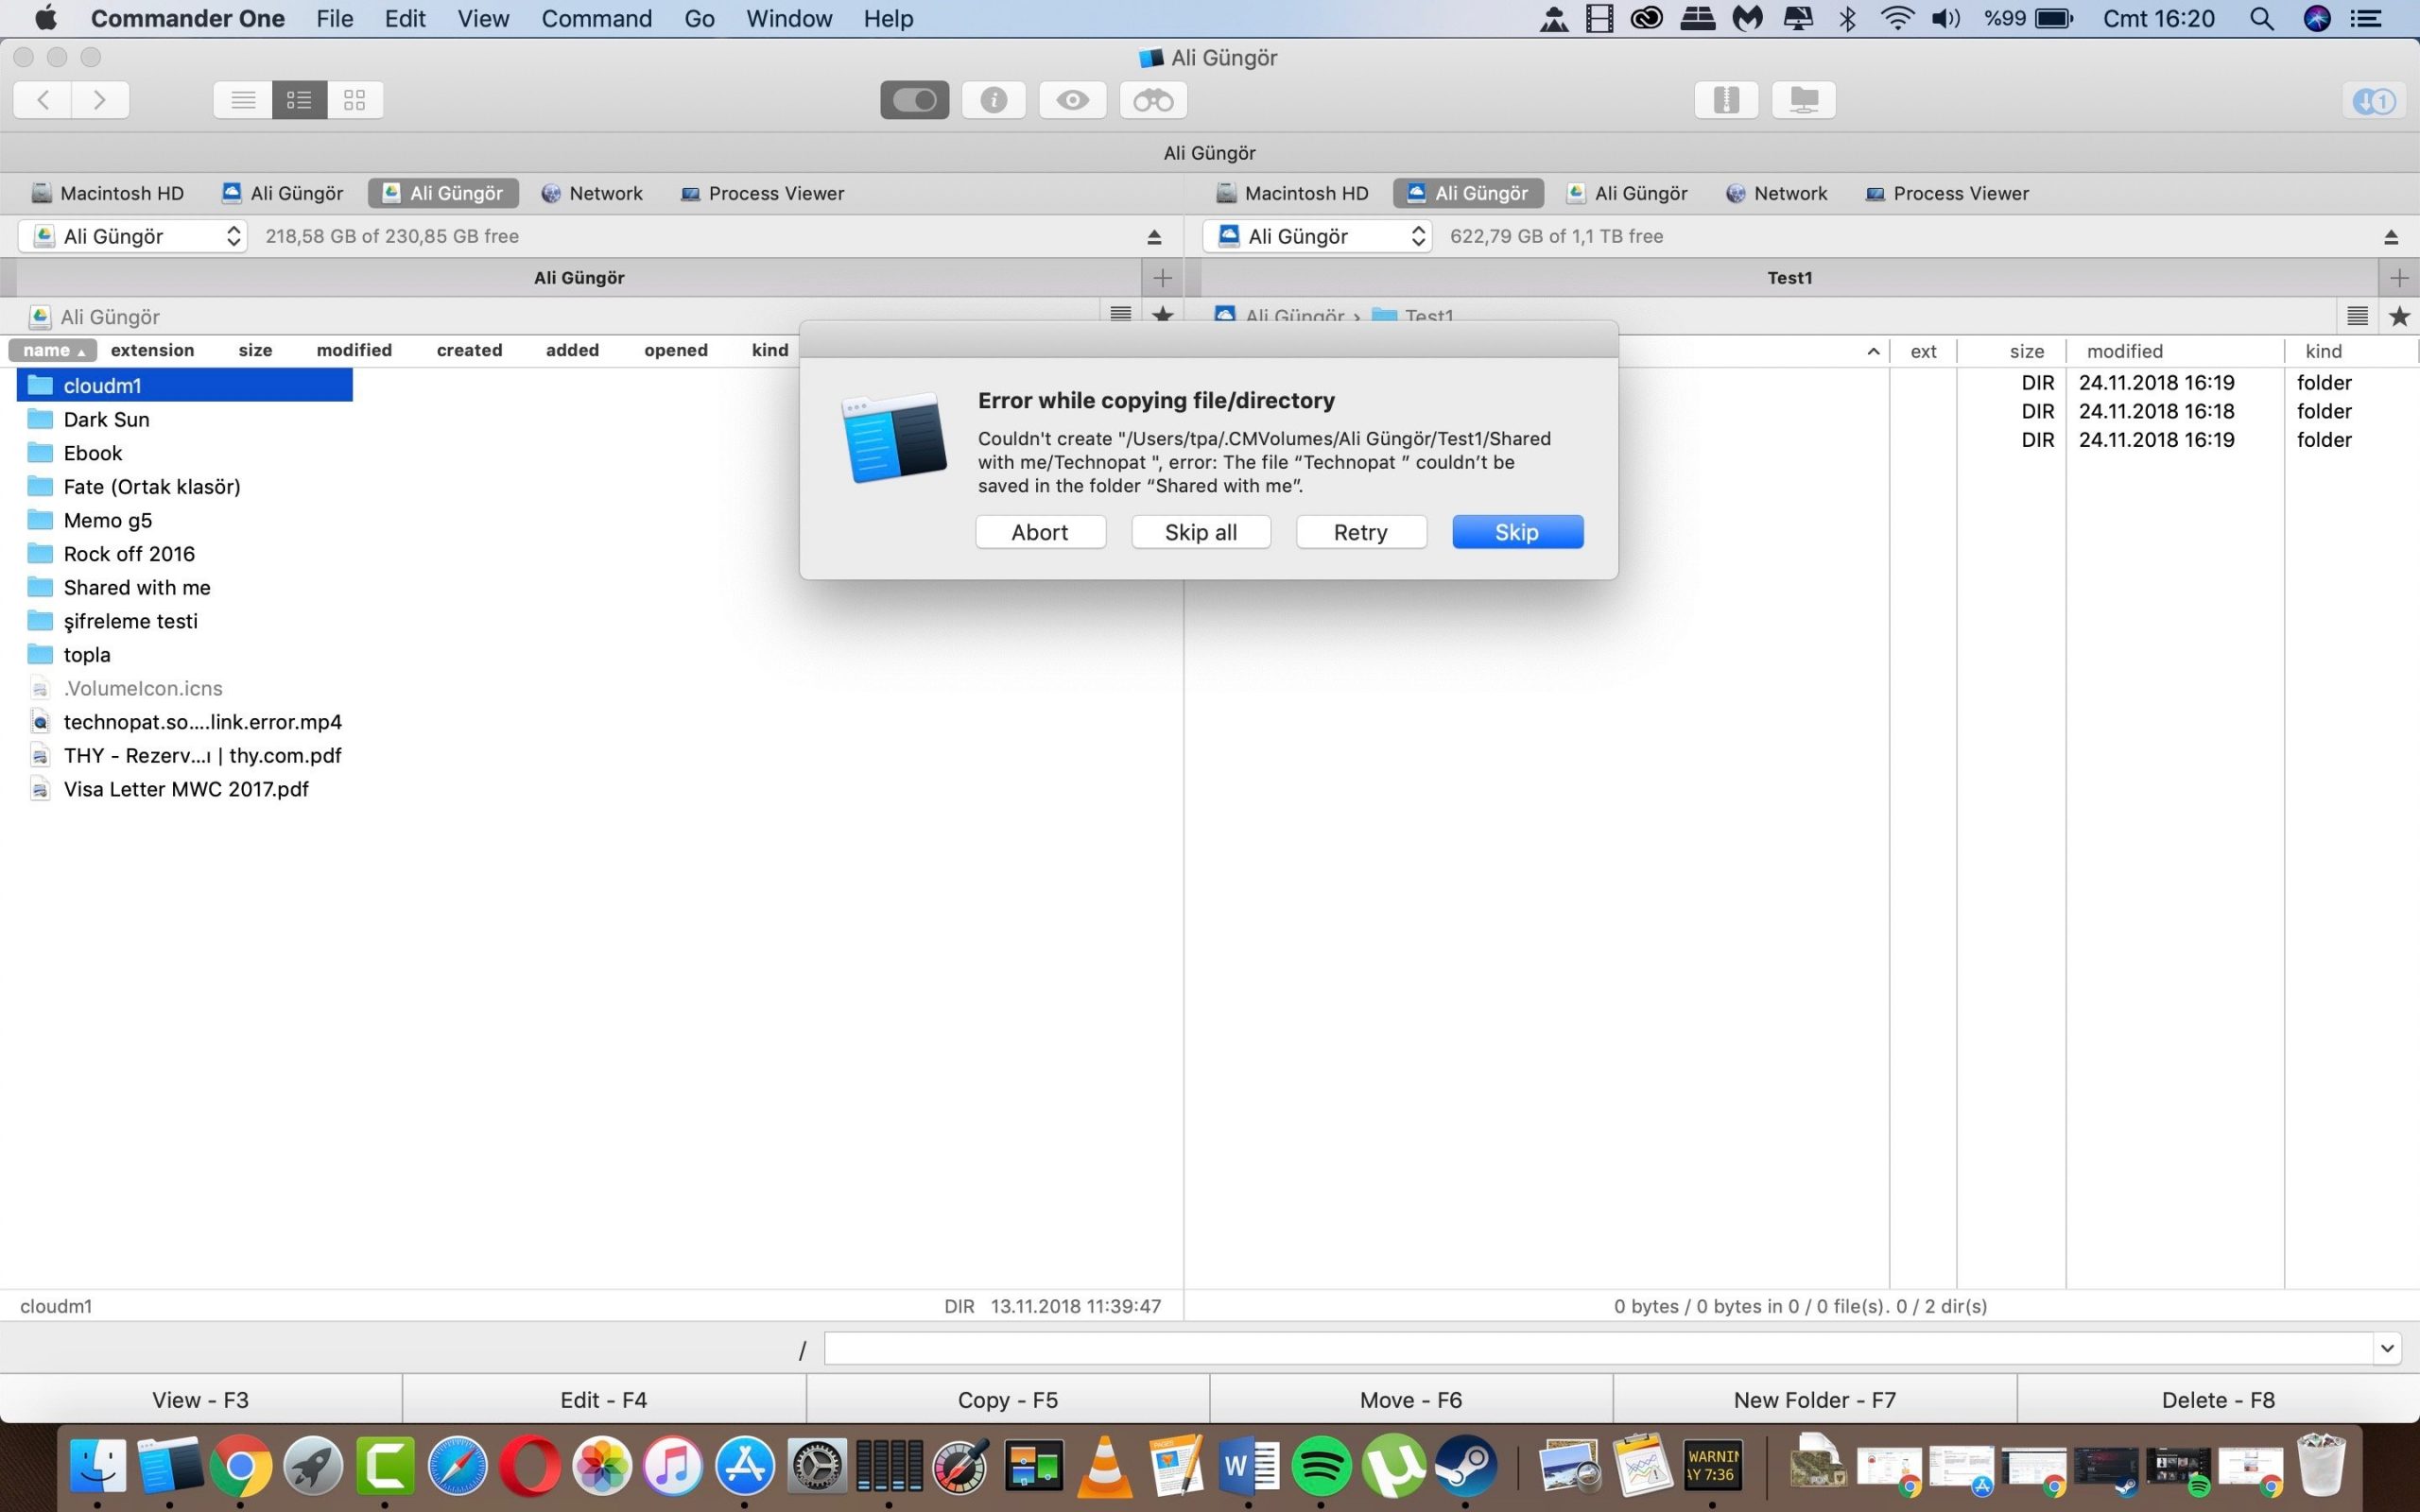Click favorites star icon in right panel
2420x1512 pixels.
tap(2399, 317)
